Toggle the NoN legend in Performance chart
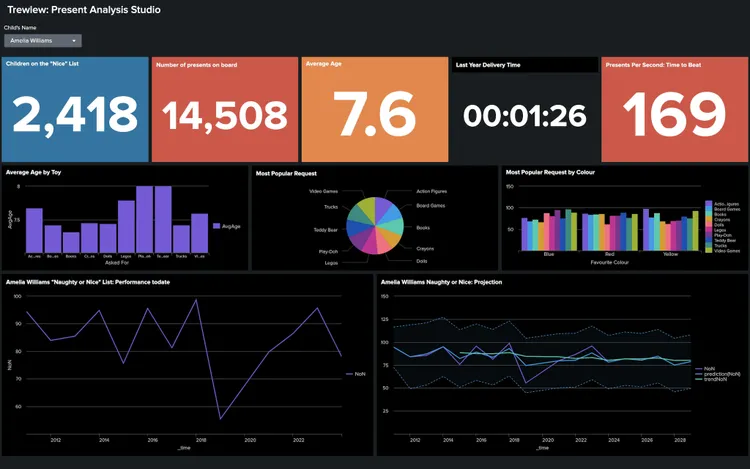Image resolution: width=750 pixels, height=469 pixels. [x=356, y=373]
